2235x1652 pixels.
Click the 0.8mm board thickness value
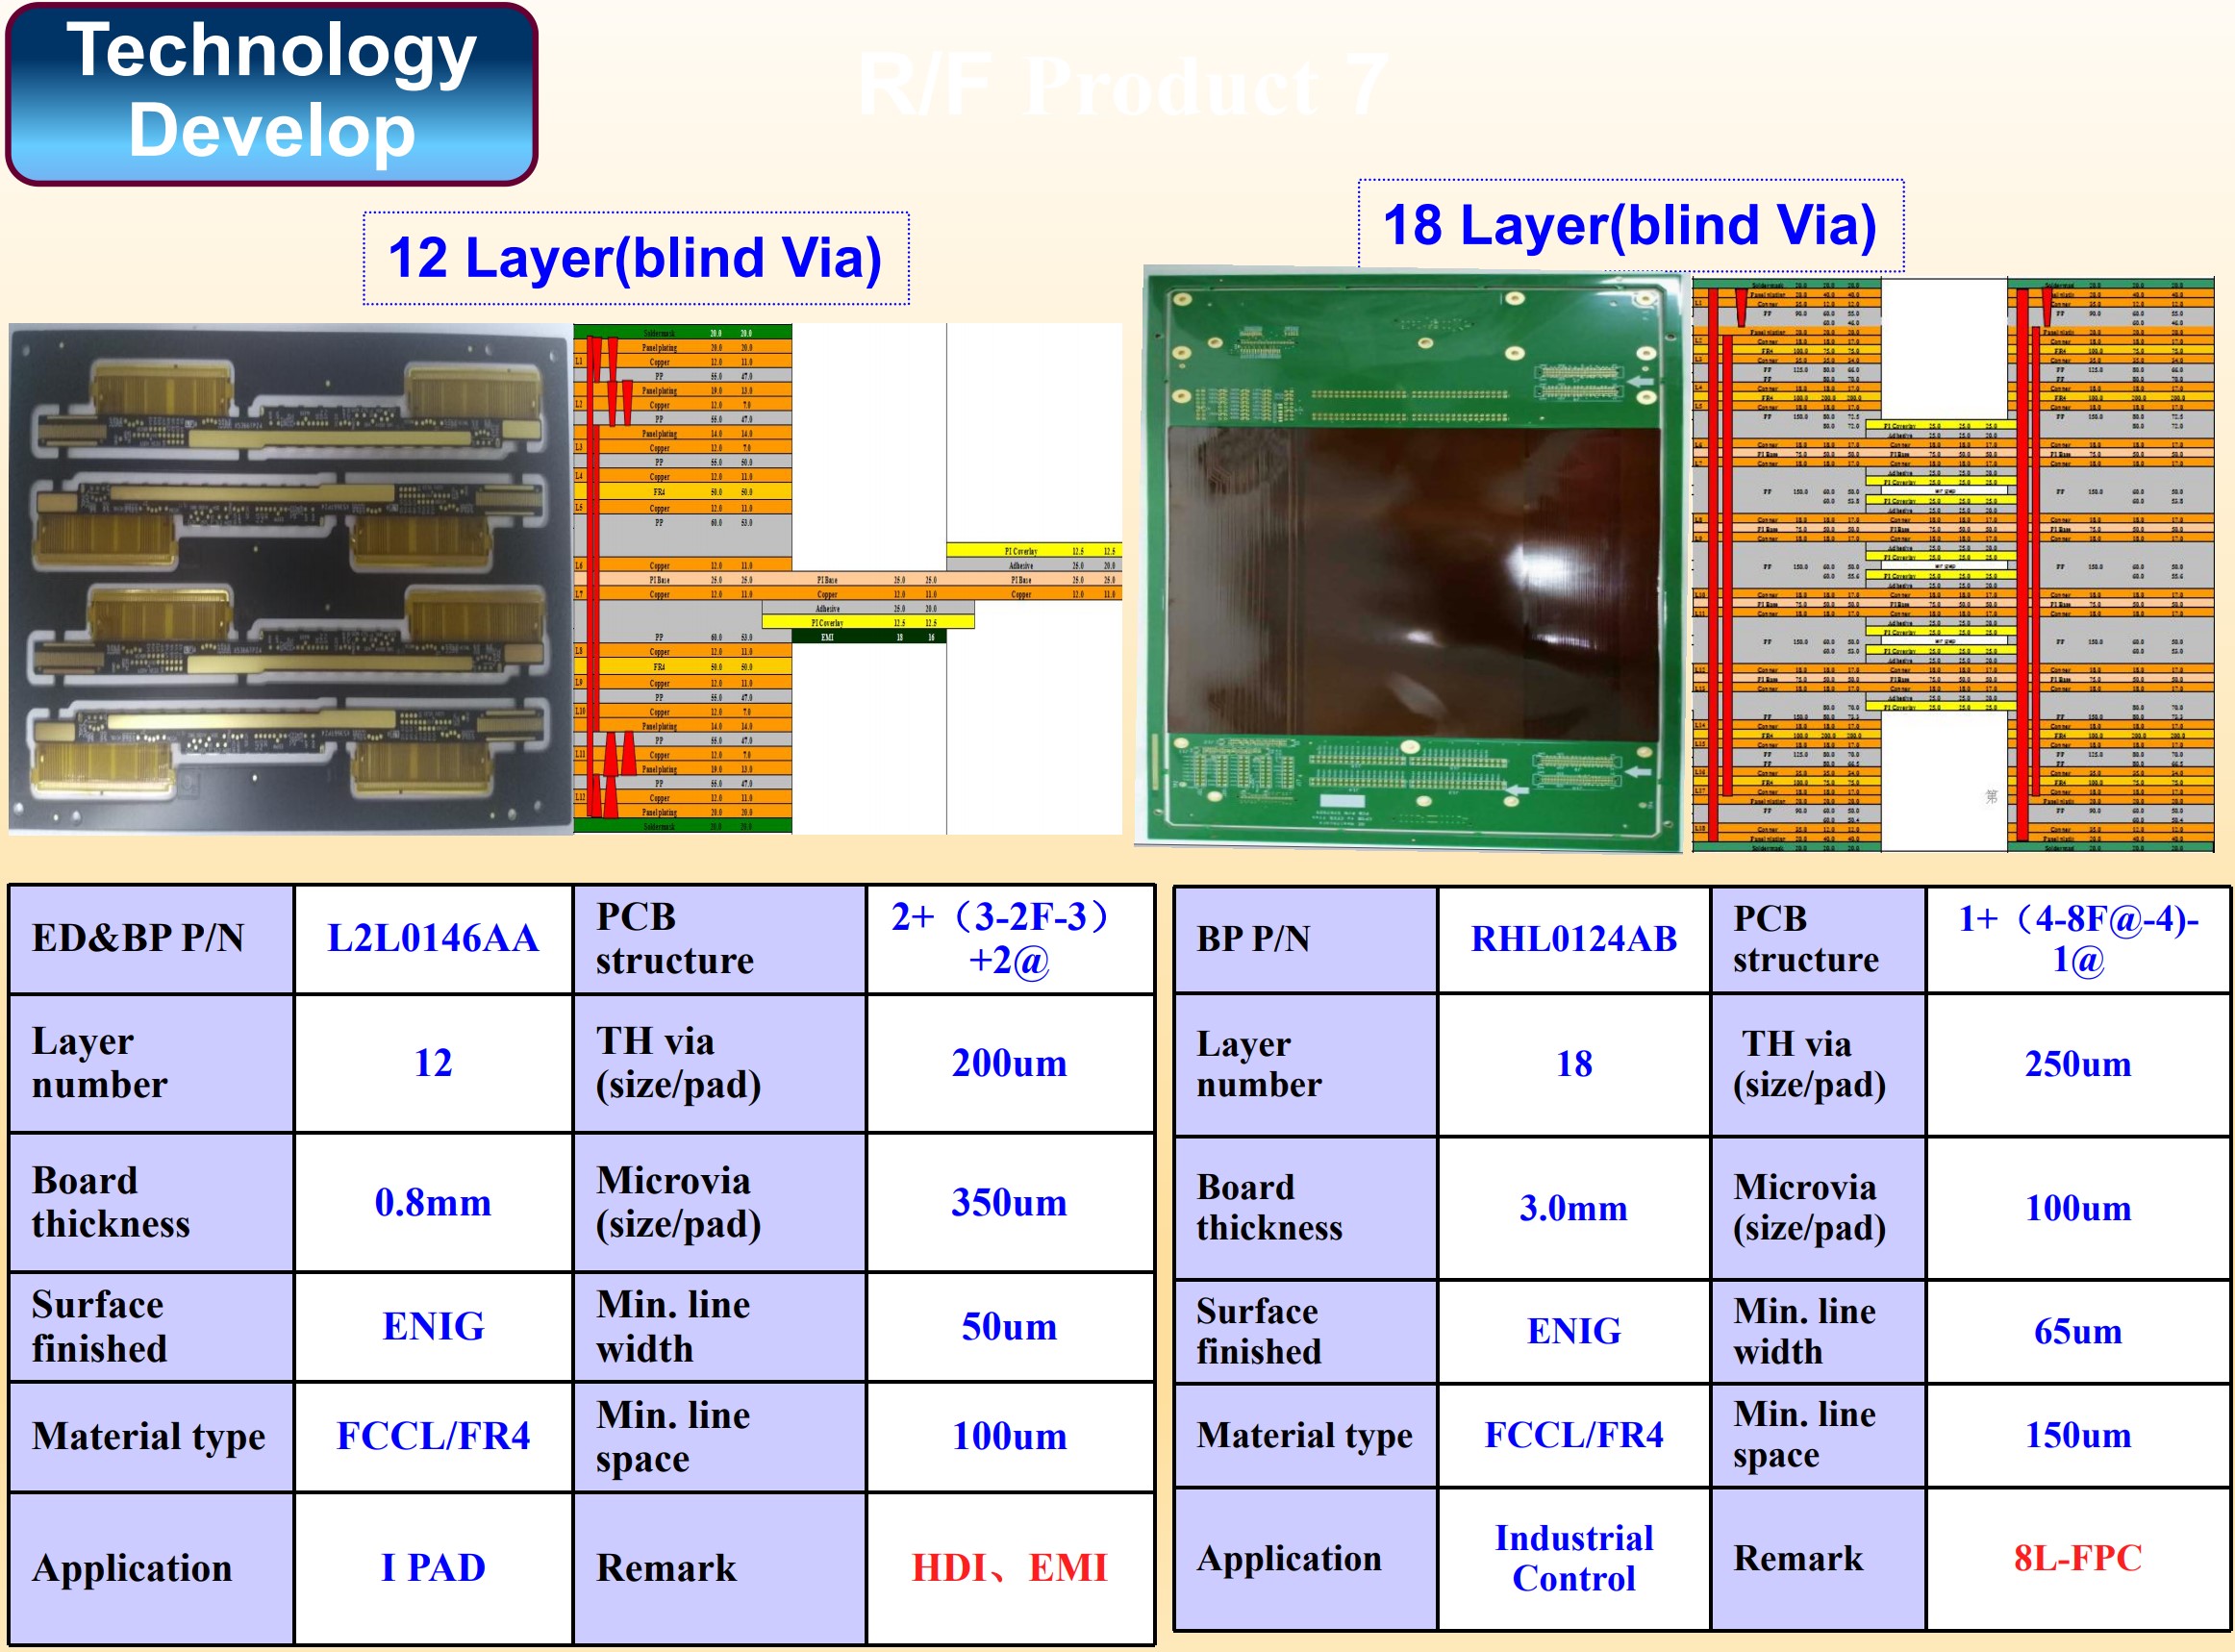click(x=433, y=1202)
